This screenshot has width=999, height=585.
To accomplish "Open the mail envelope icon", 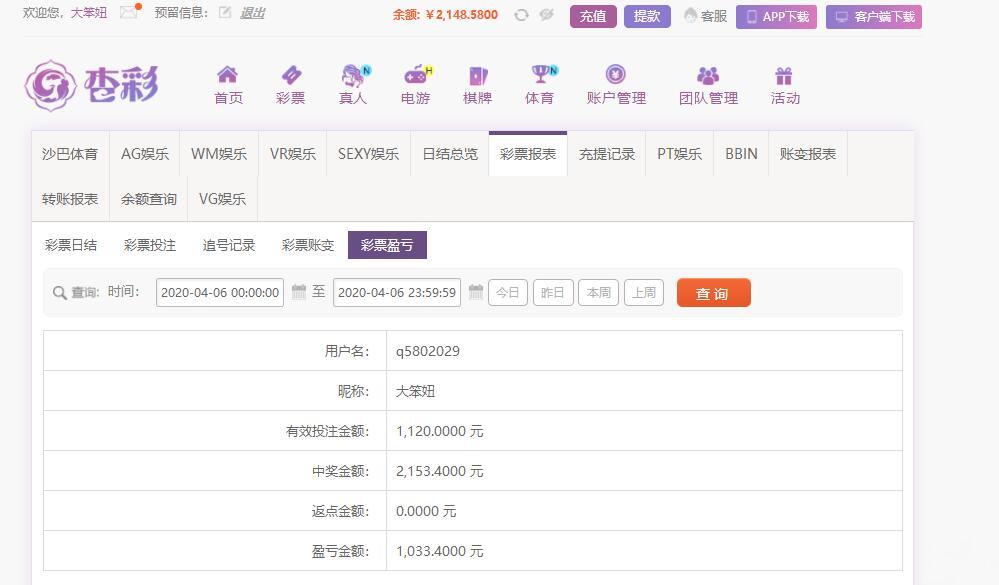I will click(x=129, y=12).
